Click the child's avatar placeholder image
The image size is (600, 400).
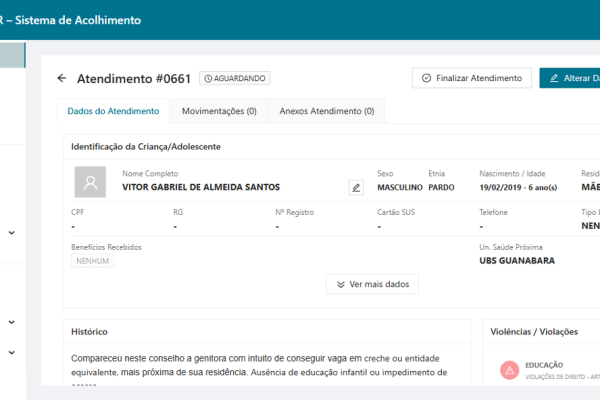pos(91,182)
